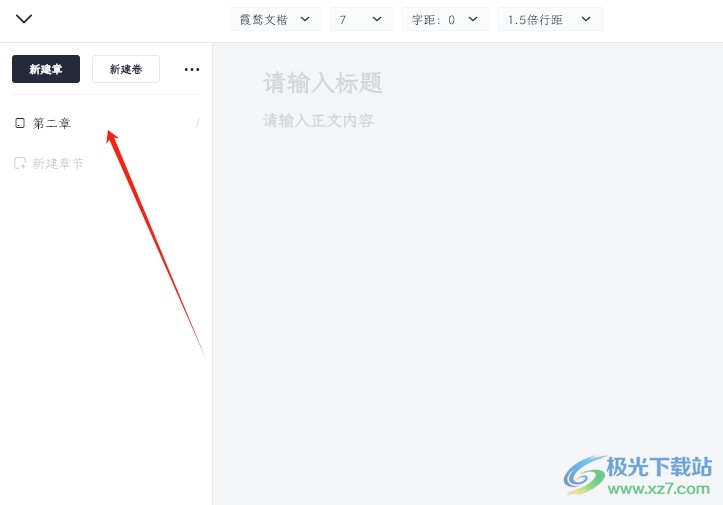Click the add-chapter plus icon beside 新建章节
723x505 pixels.
20,163
